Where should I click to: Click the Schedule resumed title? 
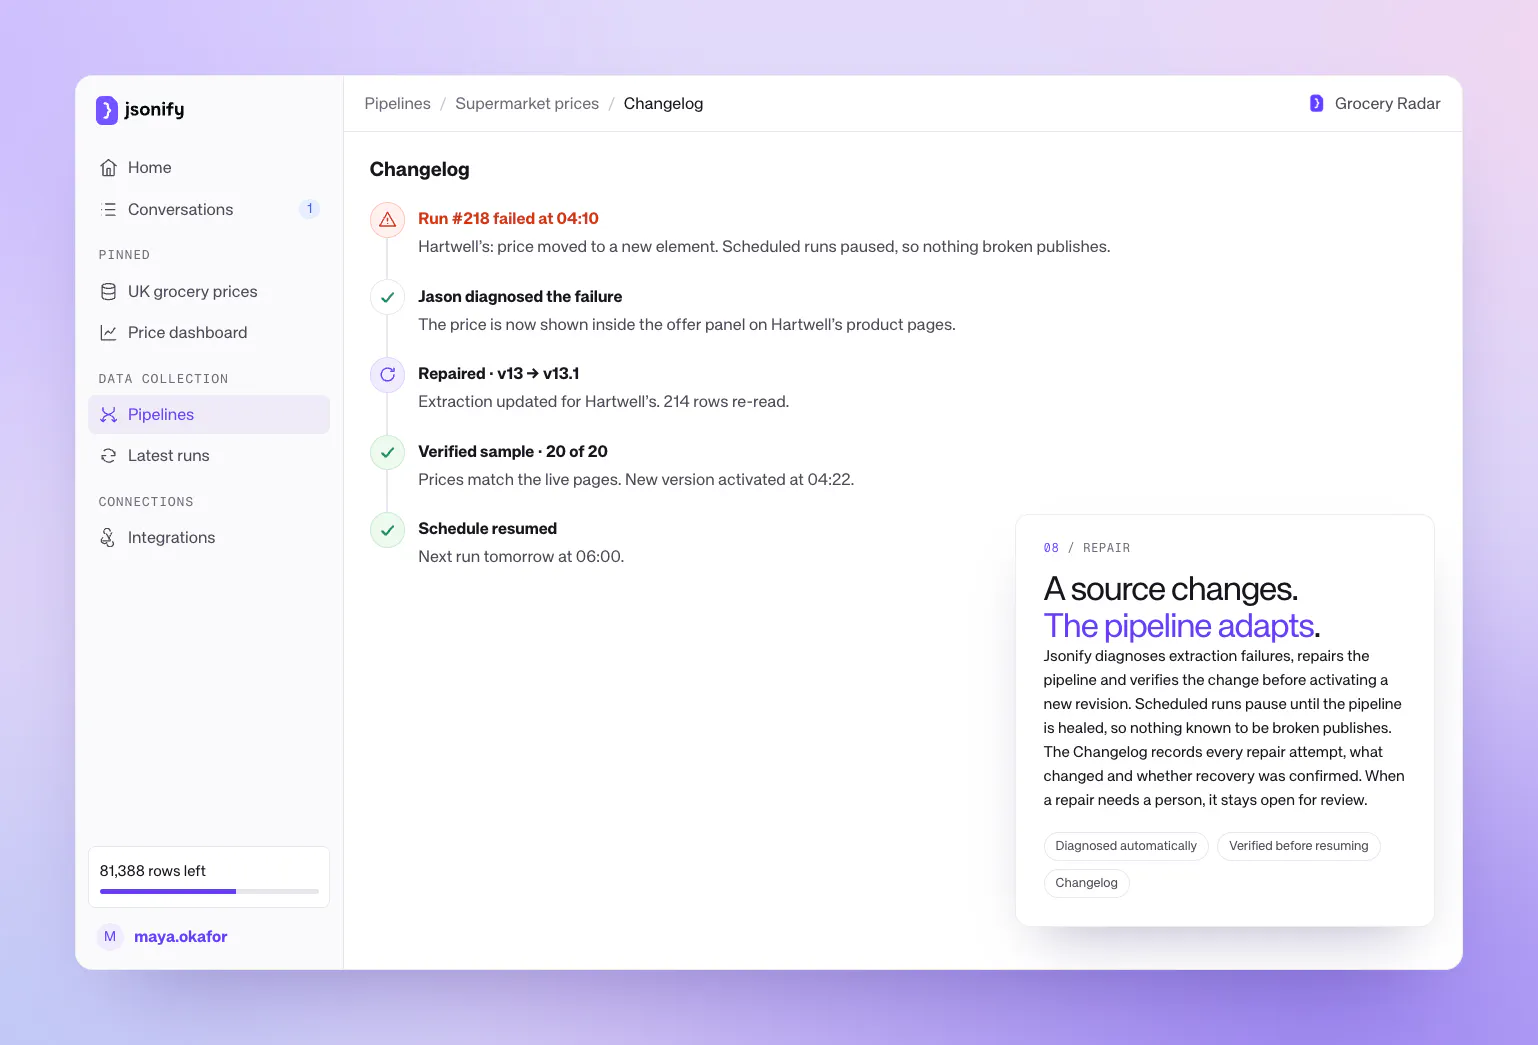tap(487, 529)
